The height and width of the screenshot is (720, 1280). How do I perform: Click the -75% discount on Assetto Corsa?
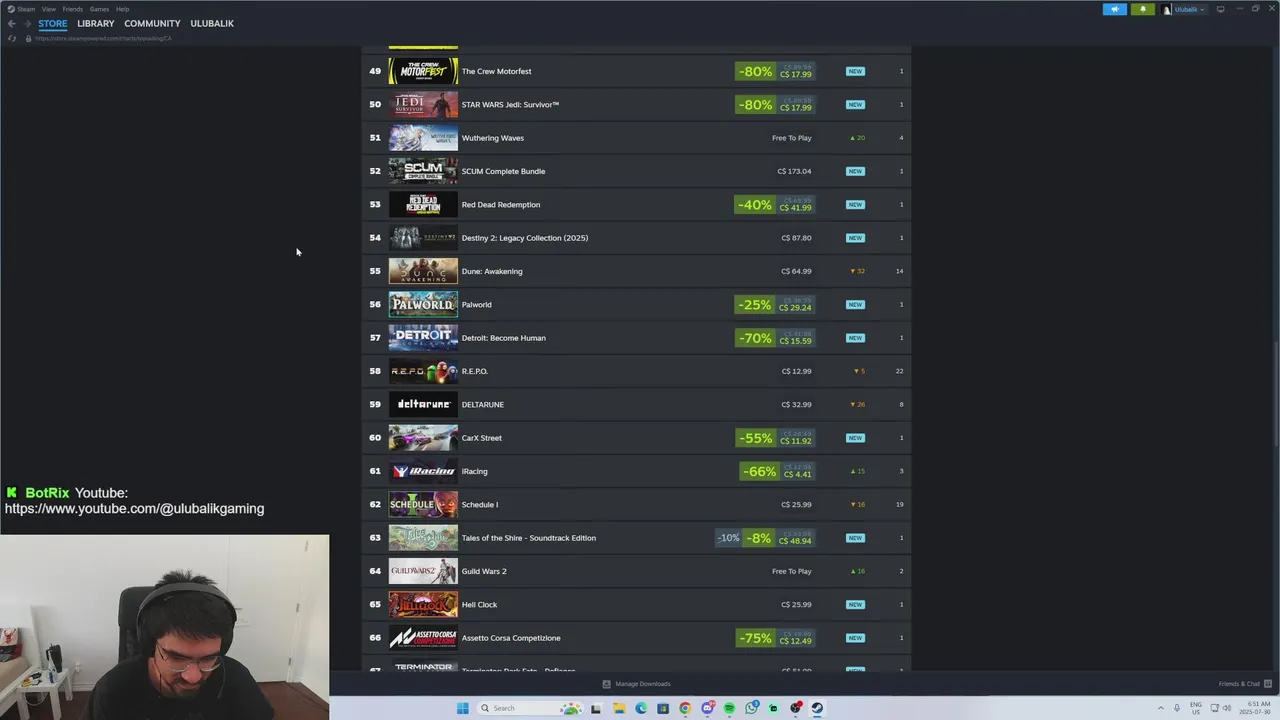(x=755, y=638)
